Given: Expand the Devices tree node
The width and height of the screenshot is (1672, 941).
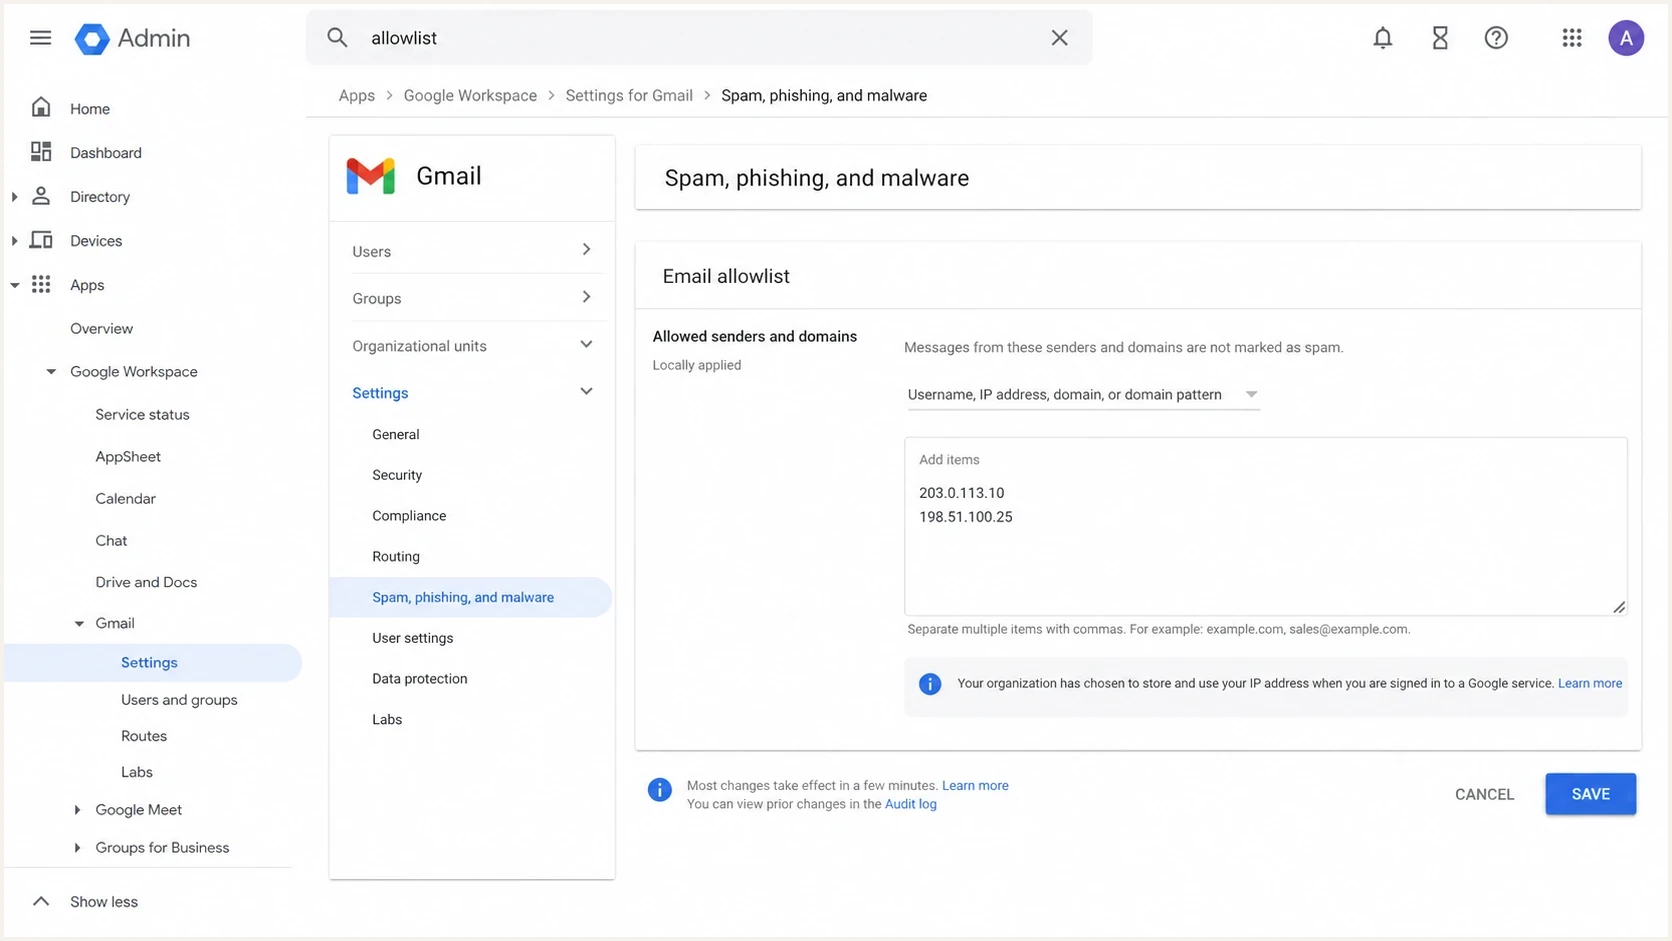Looking at the screenshot, I should click(14, 241).
